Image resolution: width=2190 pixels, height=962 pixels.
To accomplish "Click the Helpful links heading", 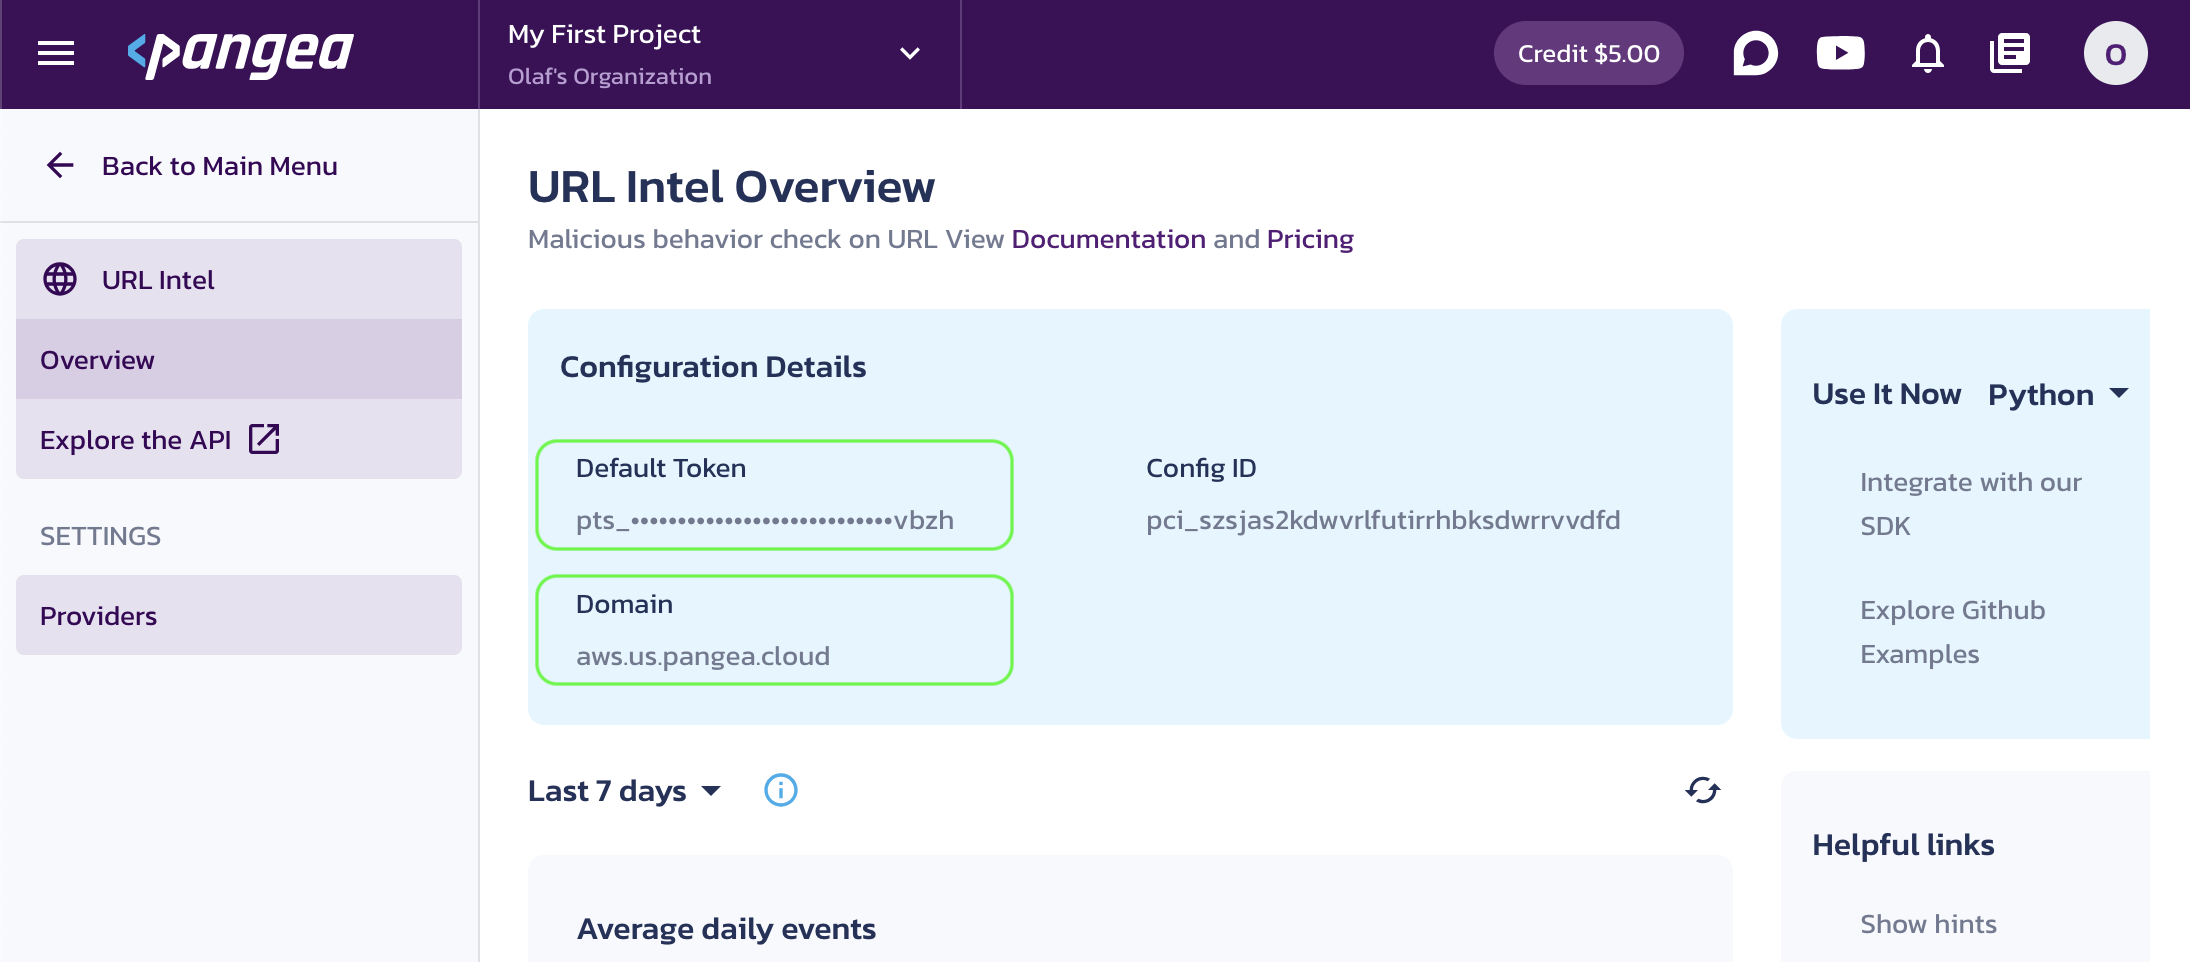I will pyautogui.click(x=1903, y=845).
